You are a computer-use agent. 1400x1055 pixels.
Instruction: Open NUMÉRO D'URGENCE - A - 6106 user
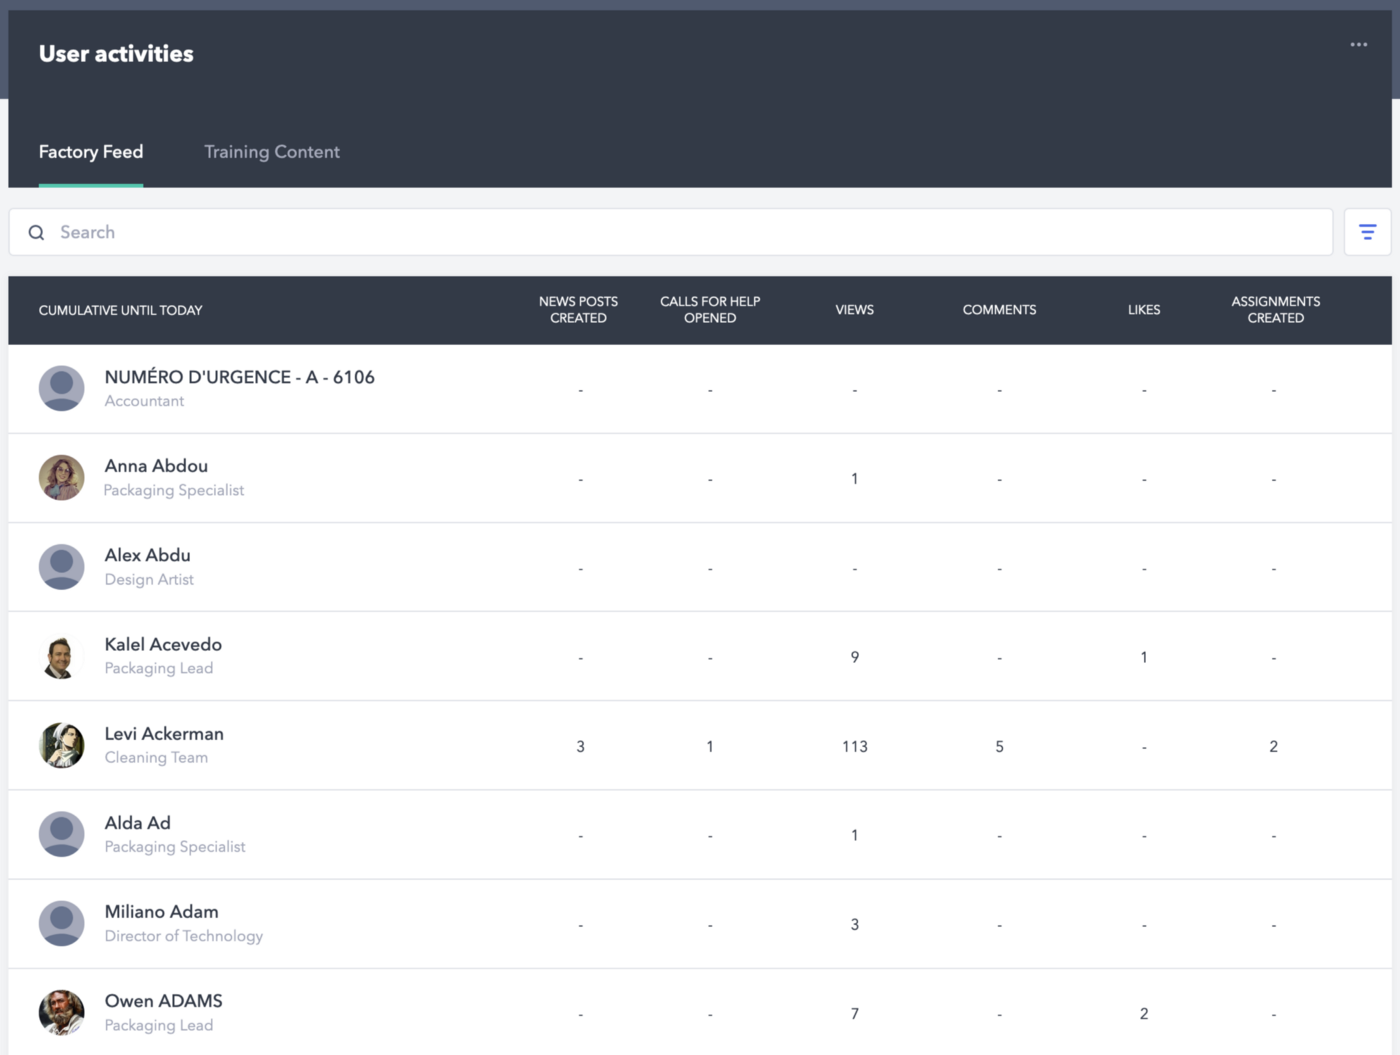[x=240, y=377]
